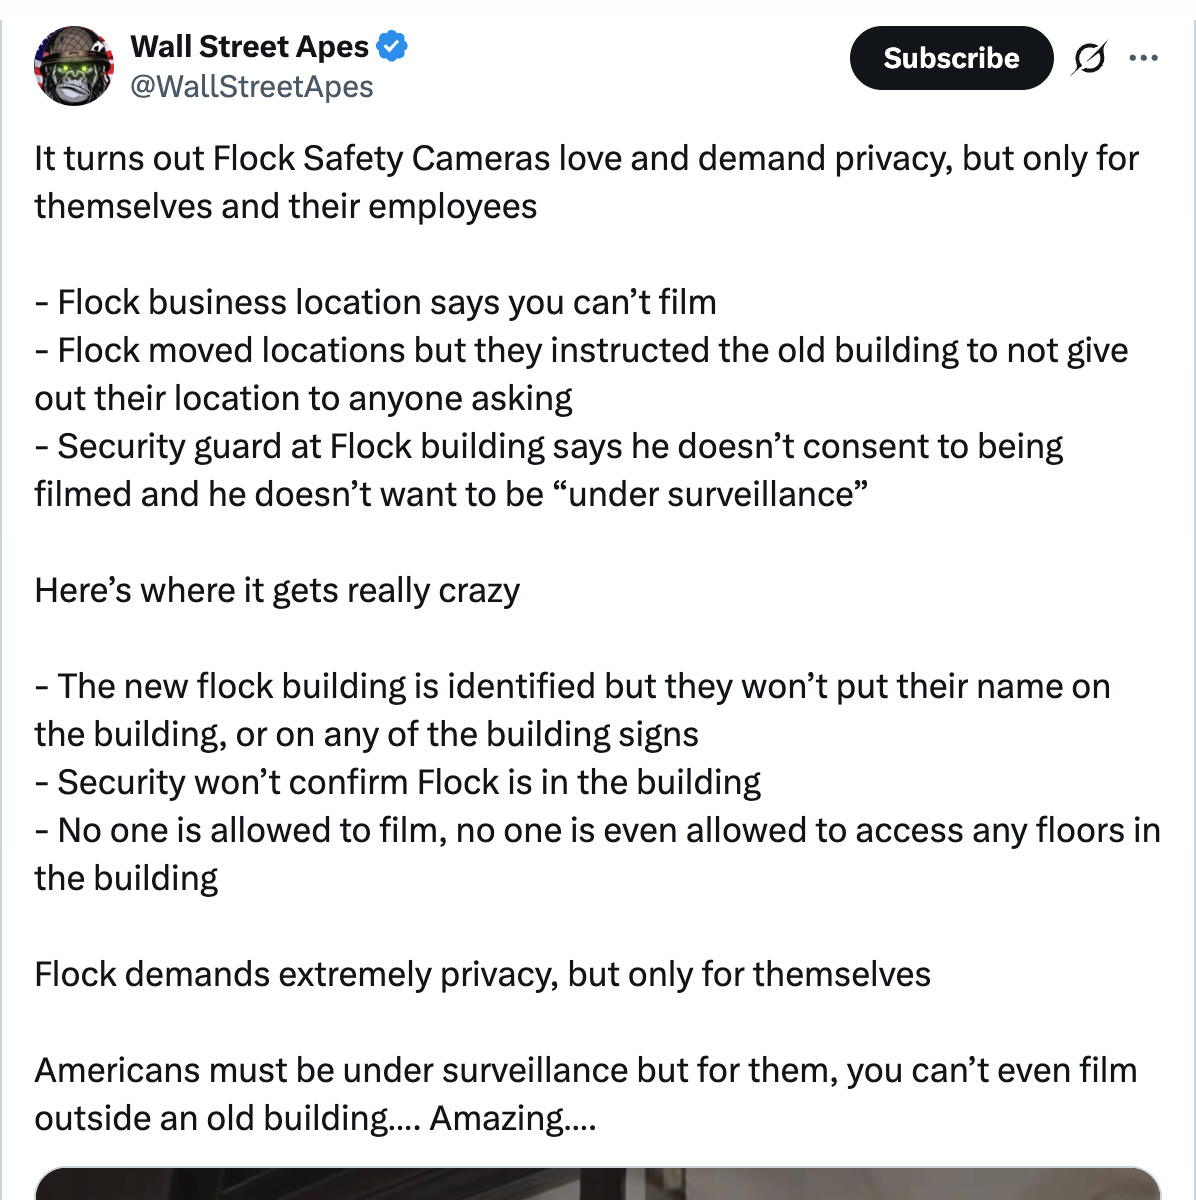Click the line 'Flock business location says you can't film'
This screenshot has height=1200, width=1196.
pyautogui.click(x=375, y=302)
